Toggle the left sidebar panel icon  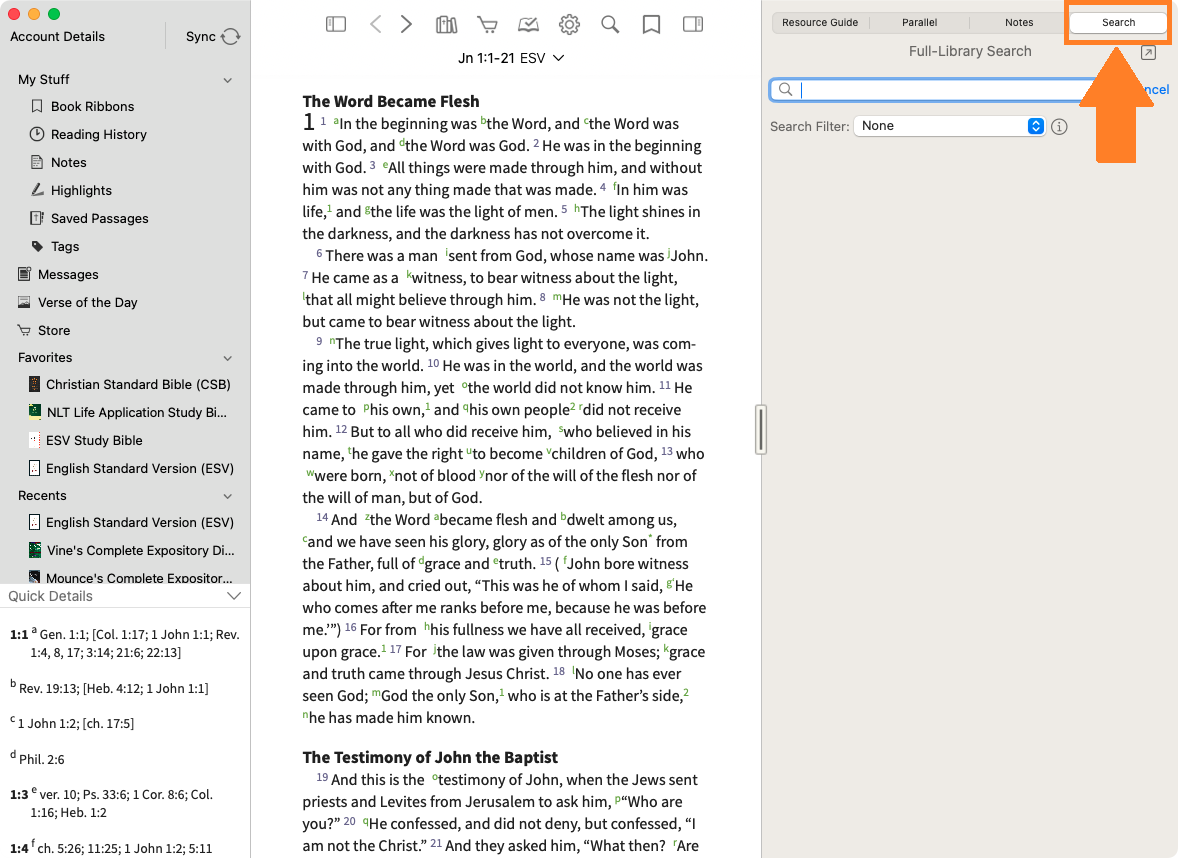[x=336, y=24]
